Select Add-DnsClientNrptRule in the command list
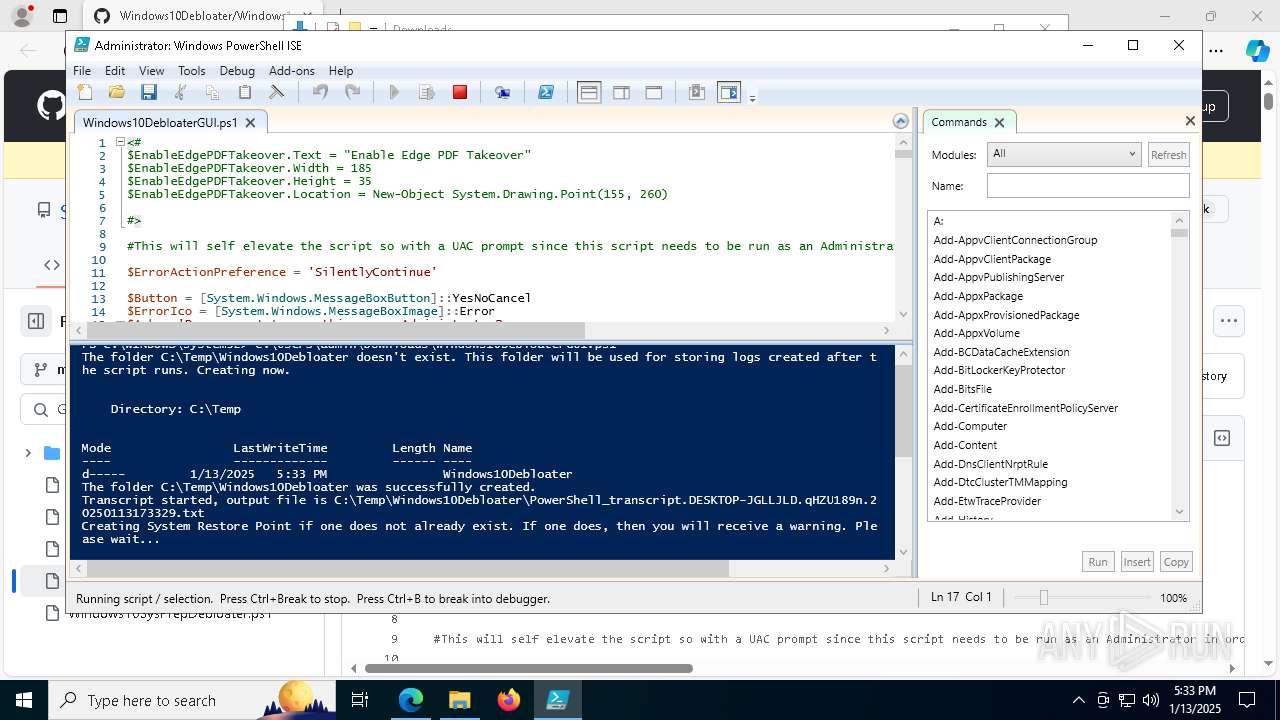The height and width of the screenshot is (720, 1280). coord(990,464)
